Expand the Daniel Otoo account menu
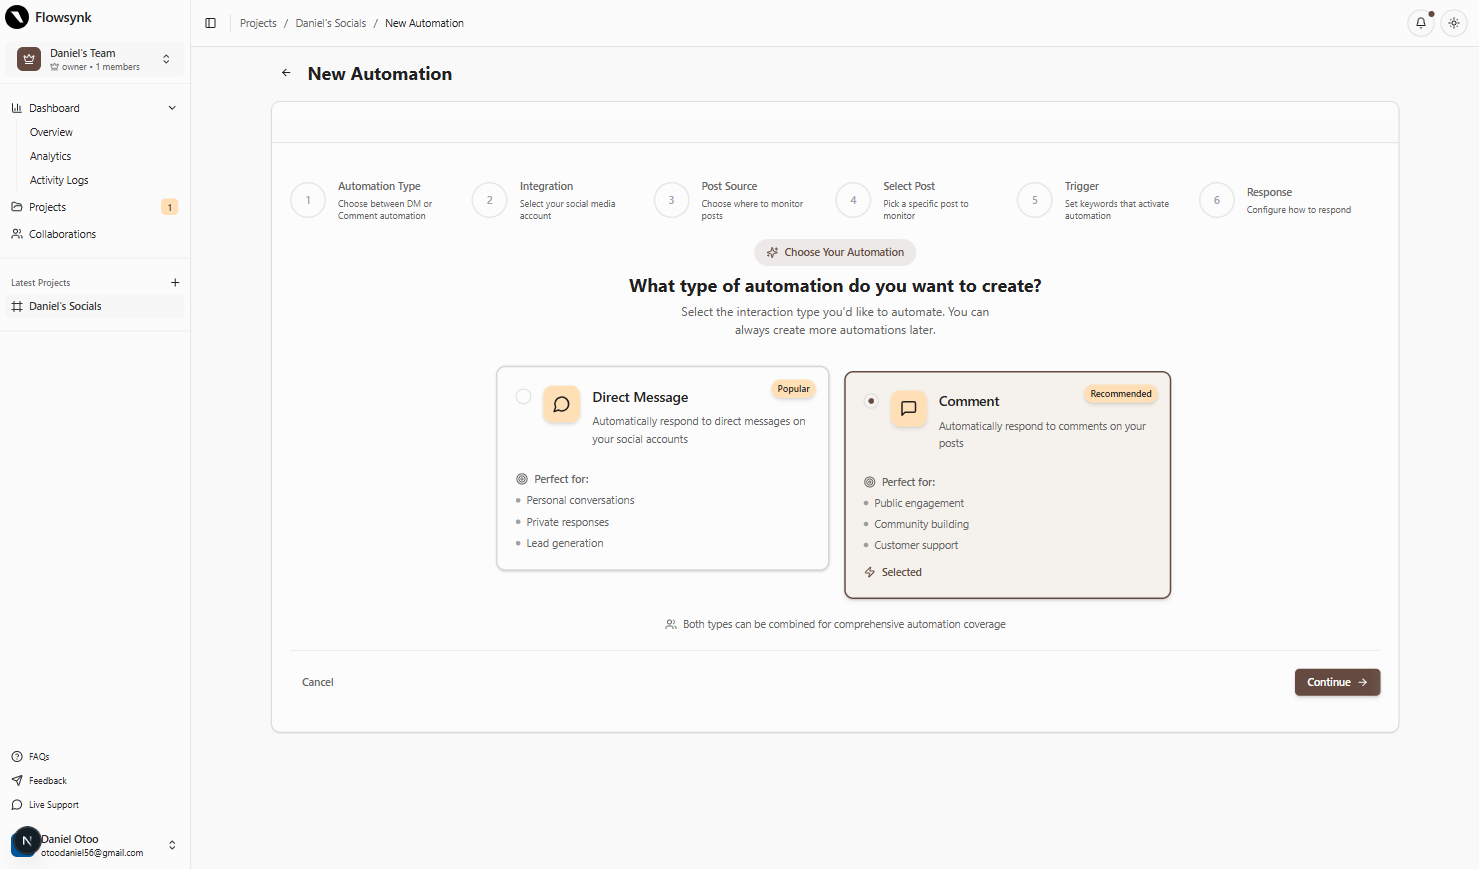1479x869 pixels. coord(172,844)
